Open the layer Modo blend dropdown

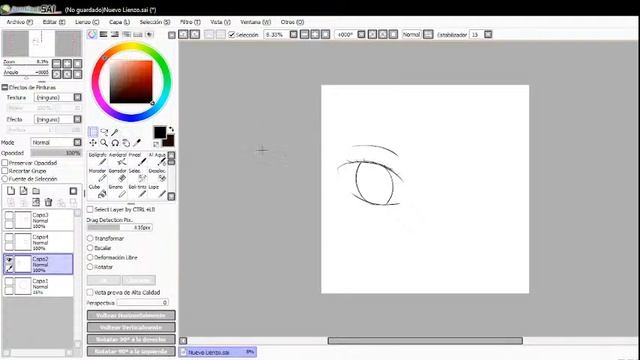78,142
